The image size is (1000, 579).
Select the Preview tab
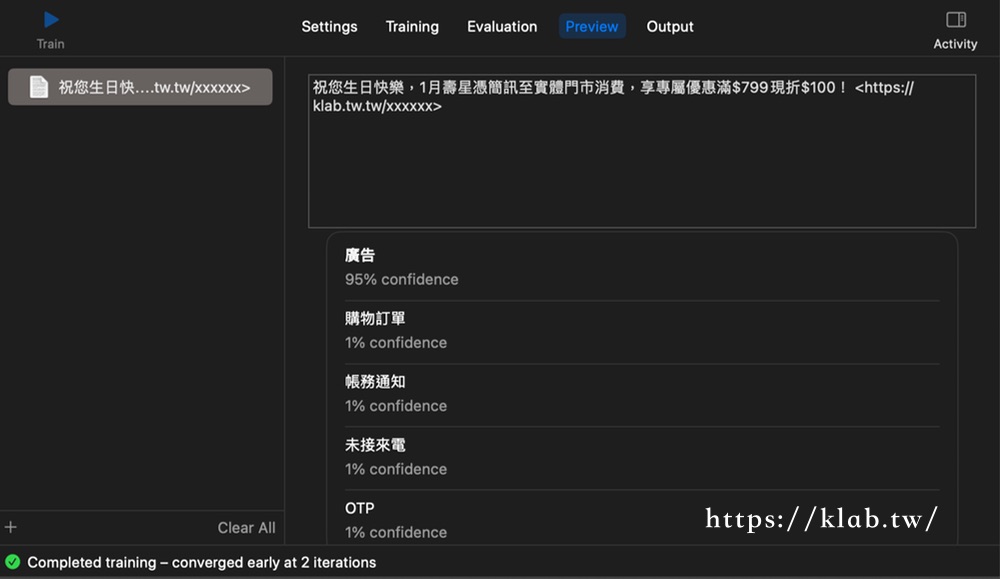[x=592, y=27]
